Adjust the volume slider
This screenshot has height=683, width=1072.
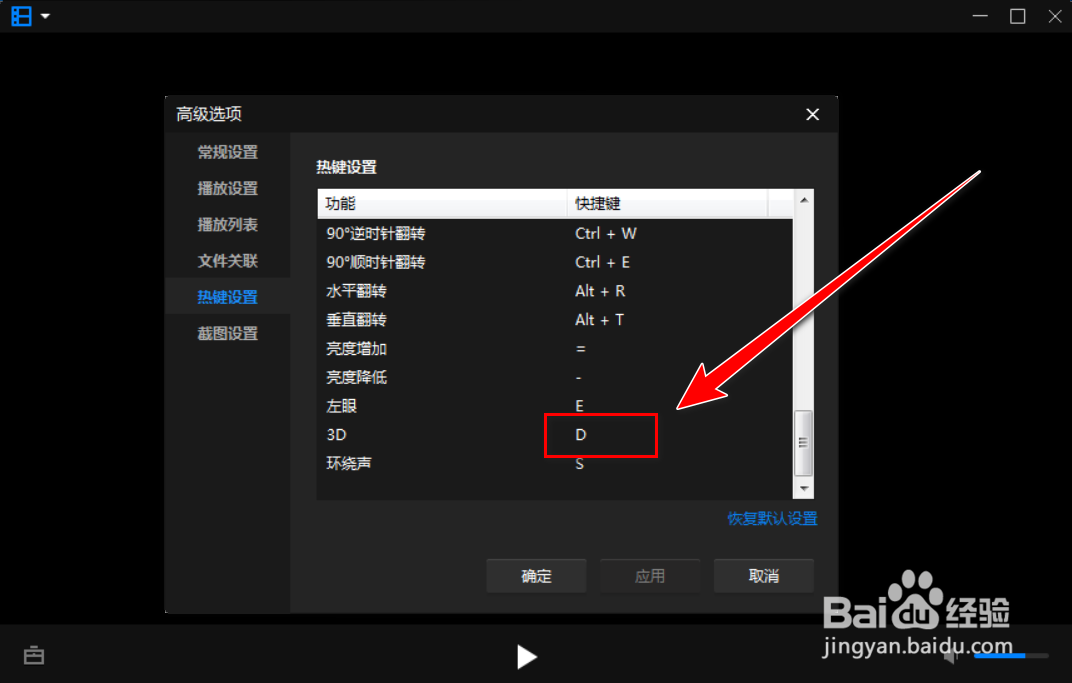[1010, 656]
